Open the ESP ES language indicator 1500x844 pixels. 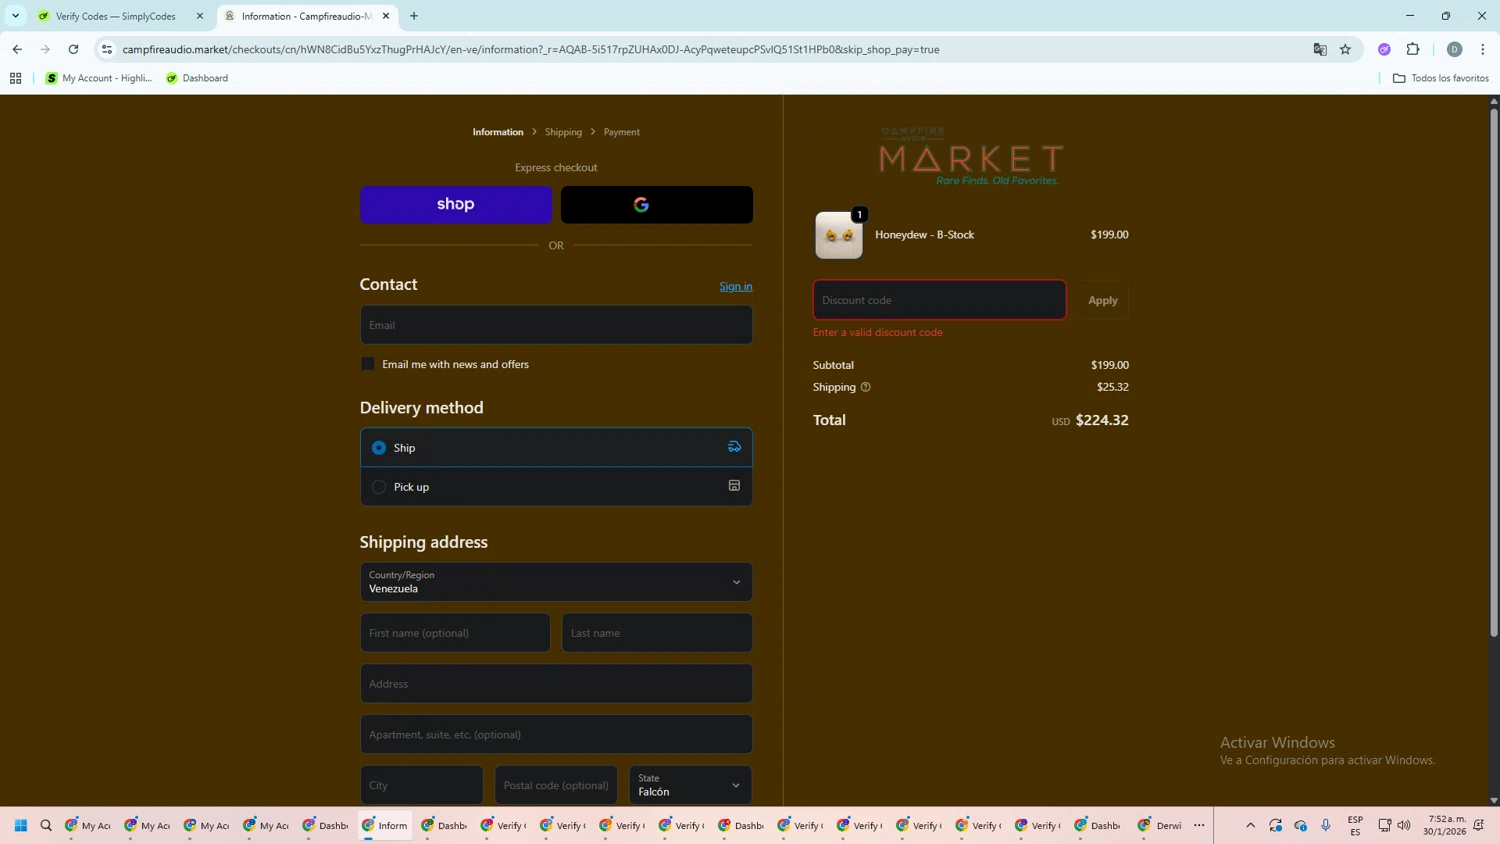[1355, 826]
